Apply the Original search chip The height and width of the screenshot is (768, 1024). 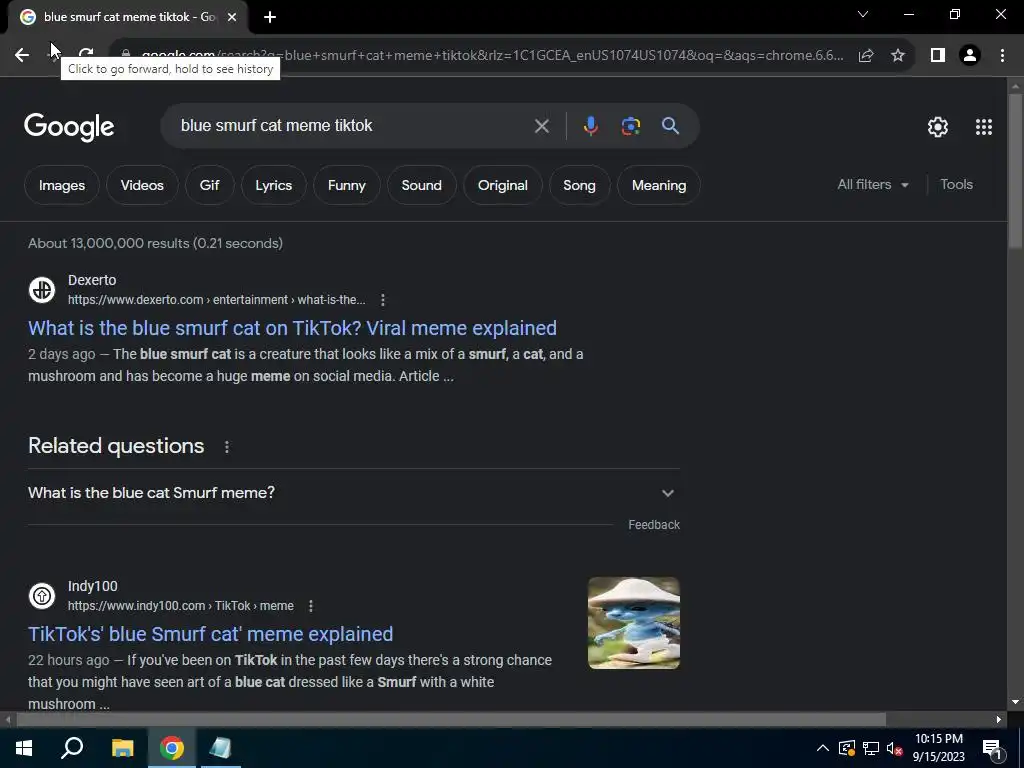[502, 185]
